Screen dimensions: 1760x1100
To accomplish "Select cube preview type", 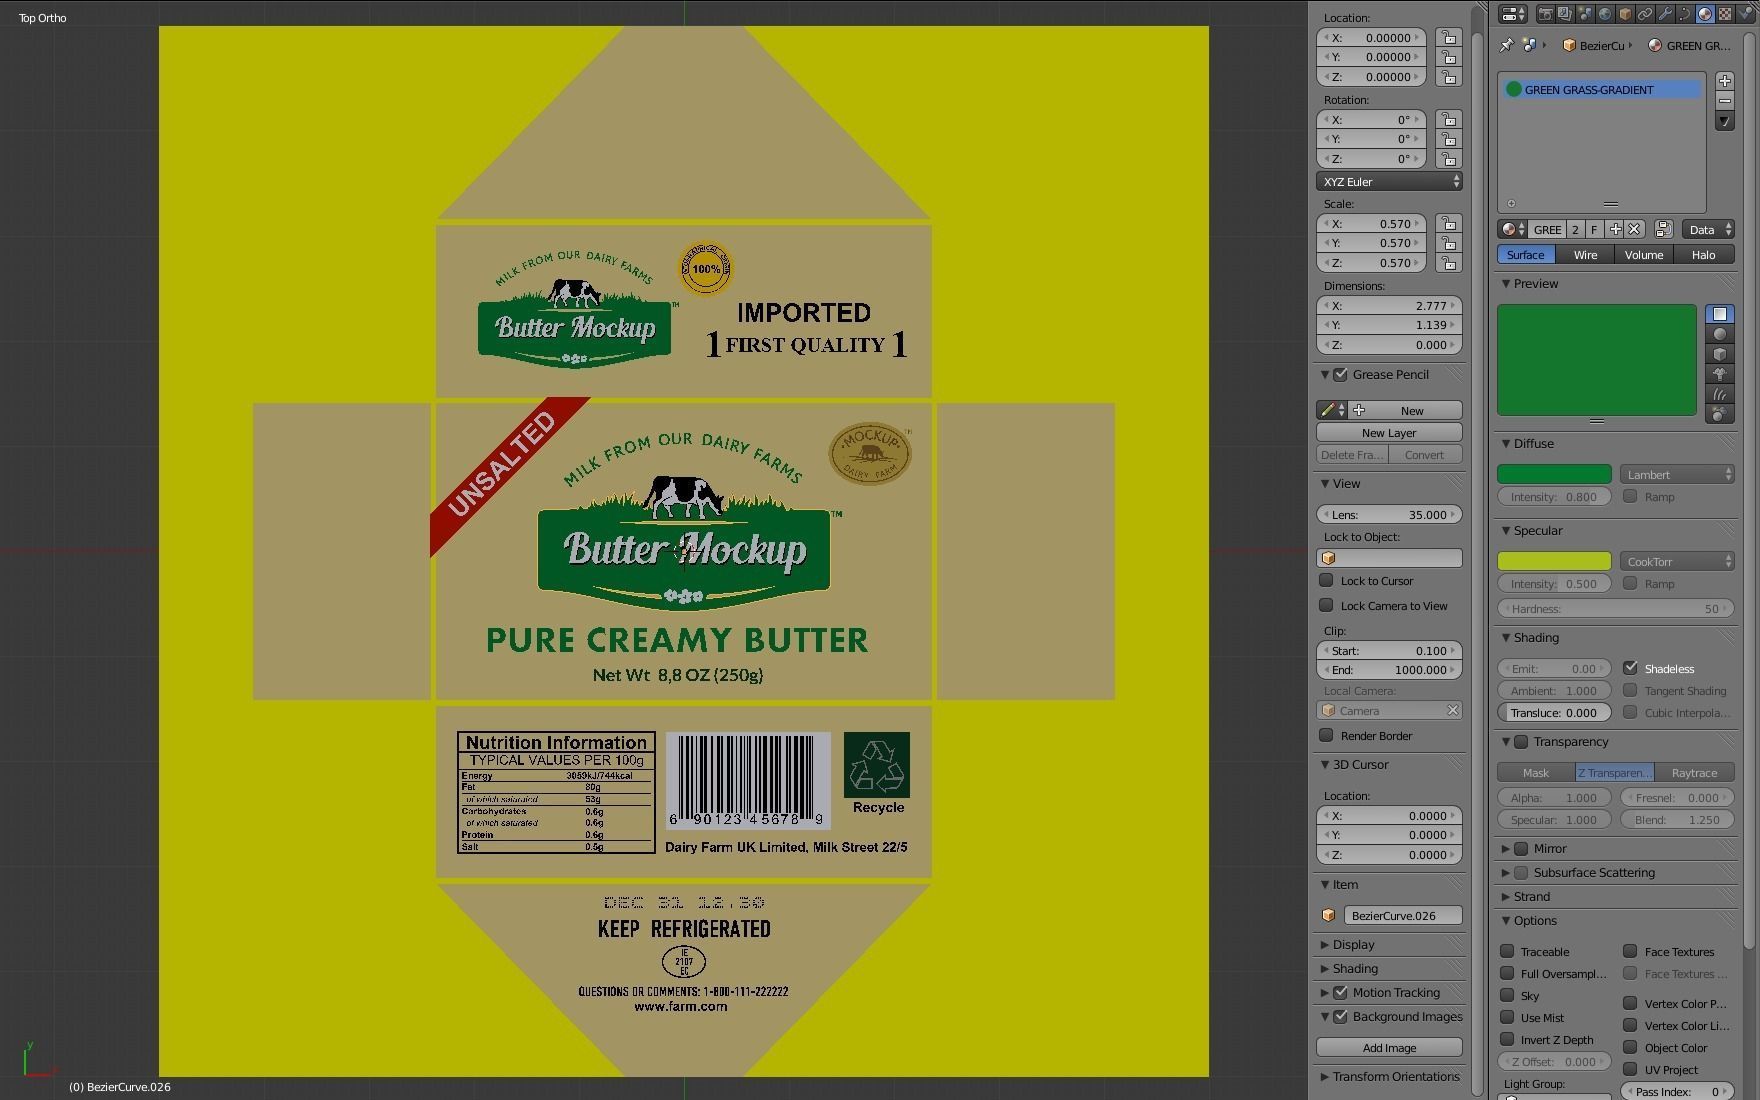I will [x=1720, y=354].
